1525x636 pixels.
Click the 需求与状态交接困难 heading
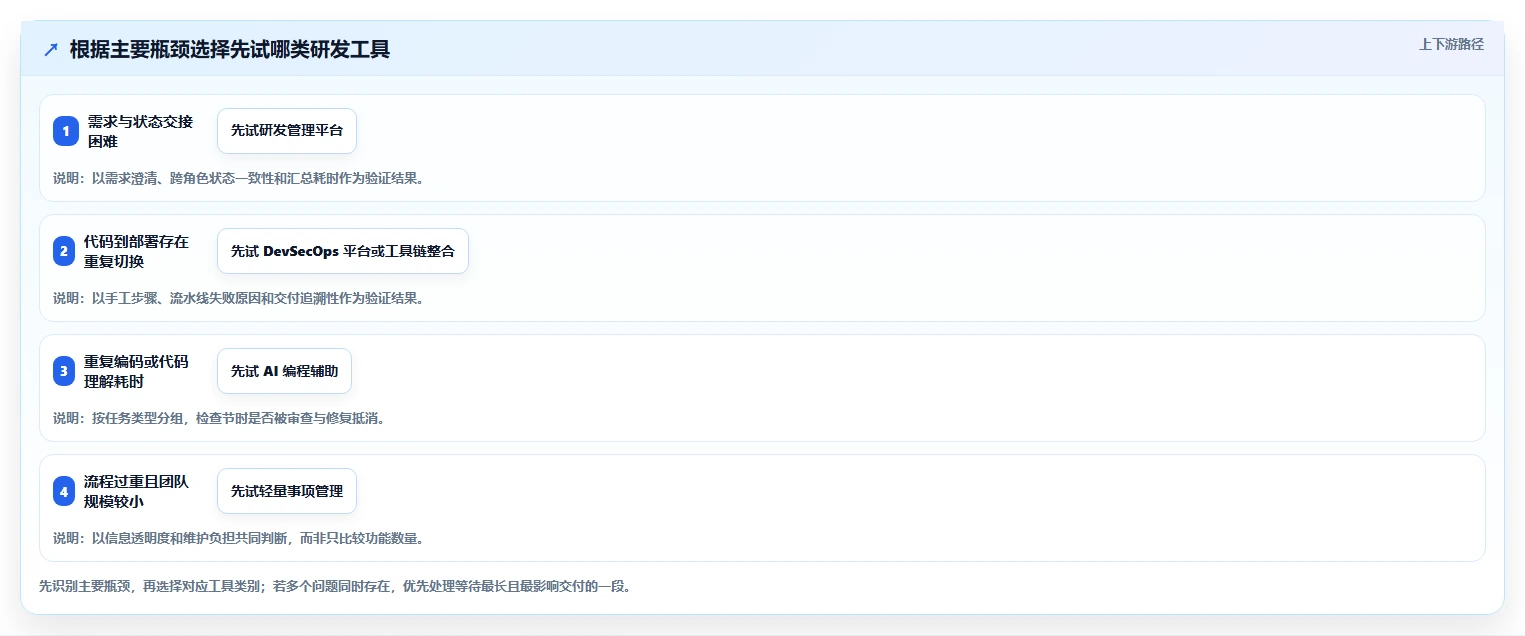pyautogui.click(x=141, y=131)
